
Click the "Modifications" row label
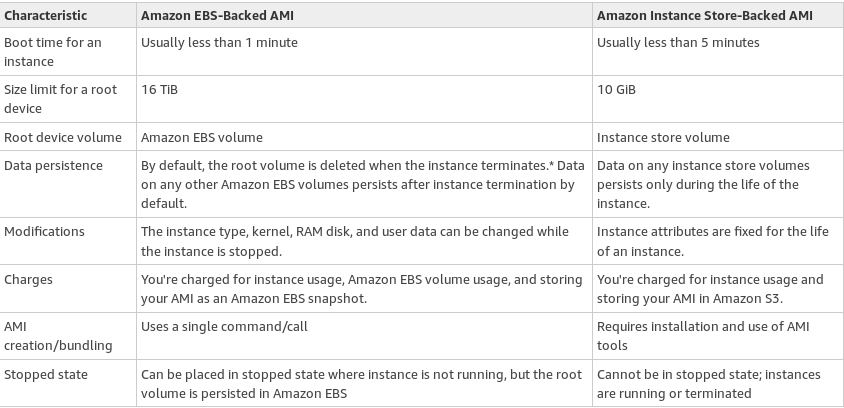point(44,231)
